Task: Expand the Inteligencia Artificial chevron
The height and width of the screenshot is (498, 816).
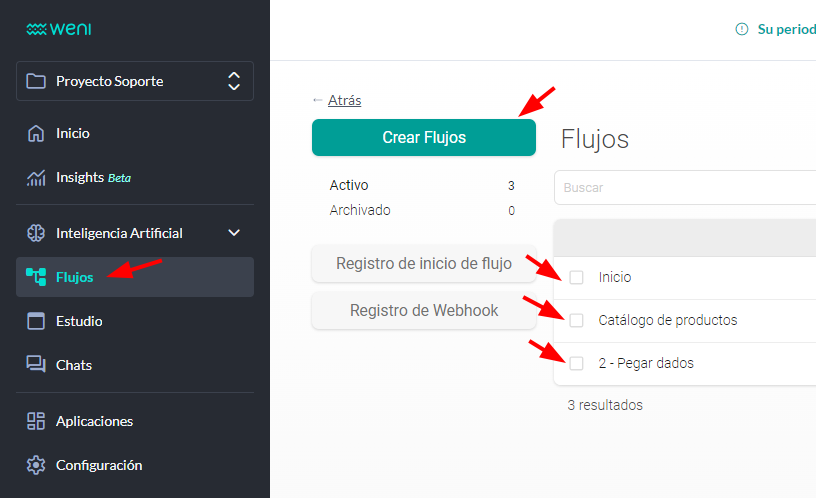Action: [234, 233]
